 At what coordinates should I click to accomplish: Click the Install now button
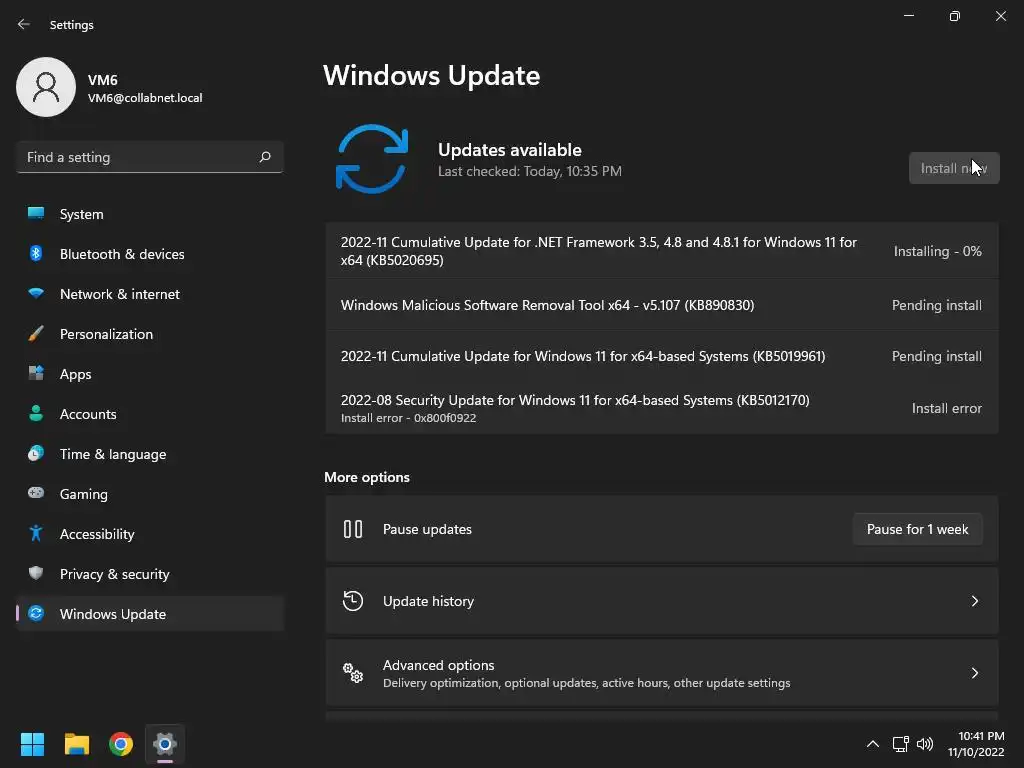click(954, 168)
